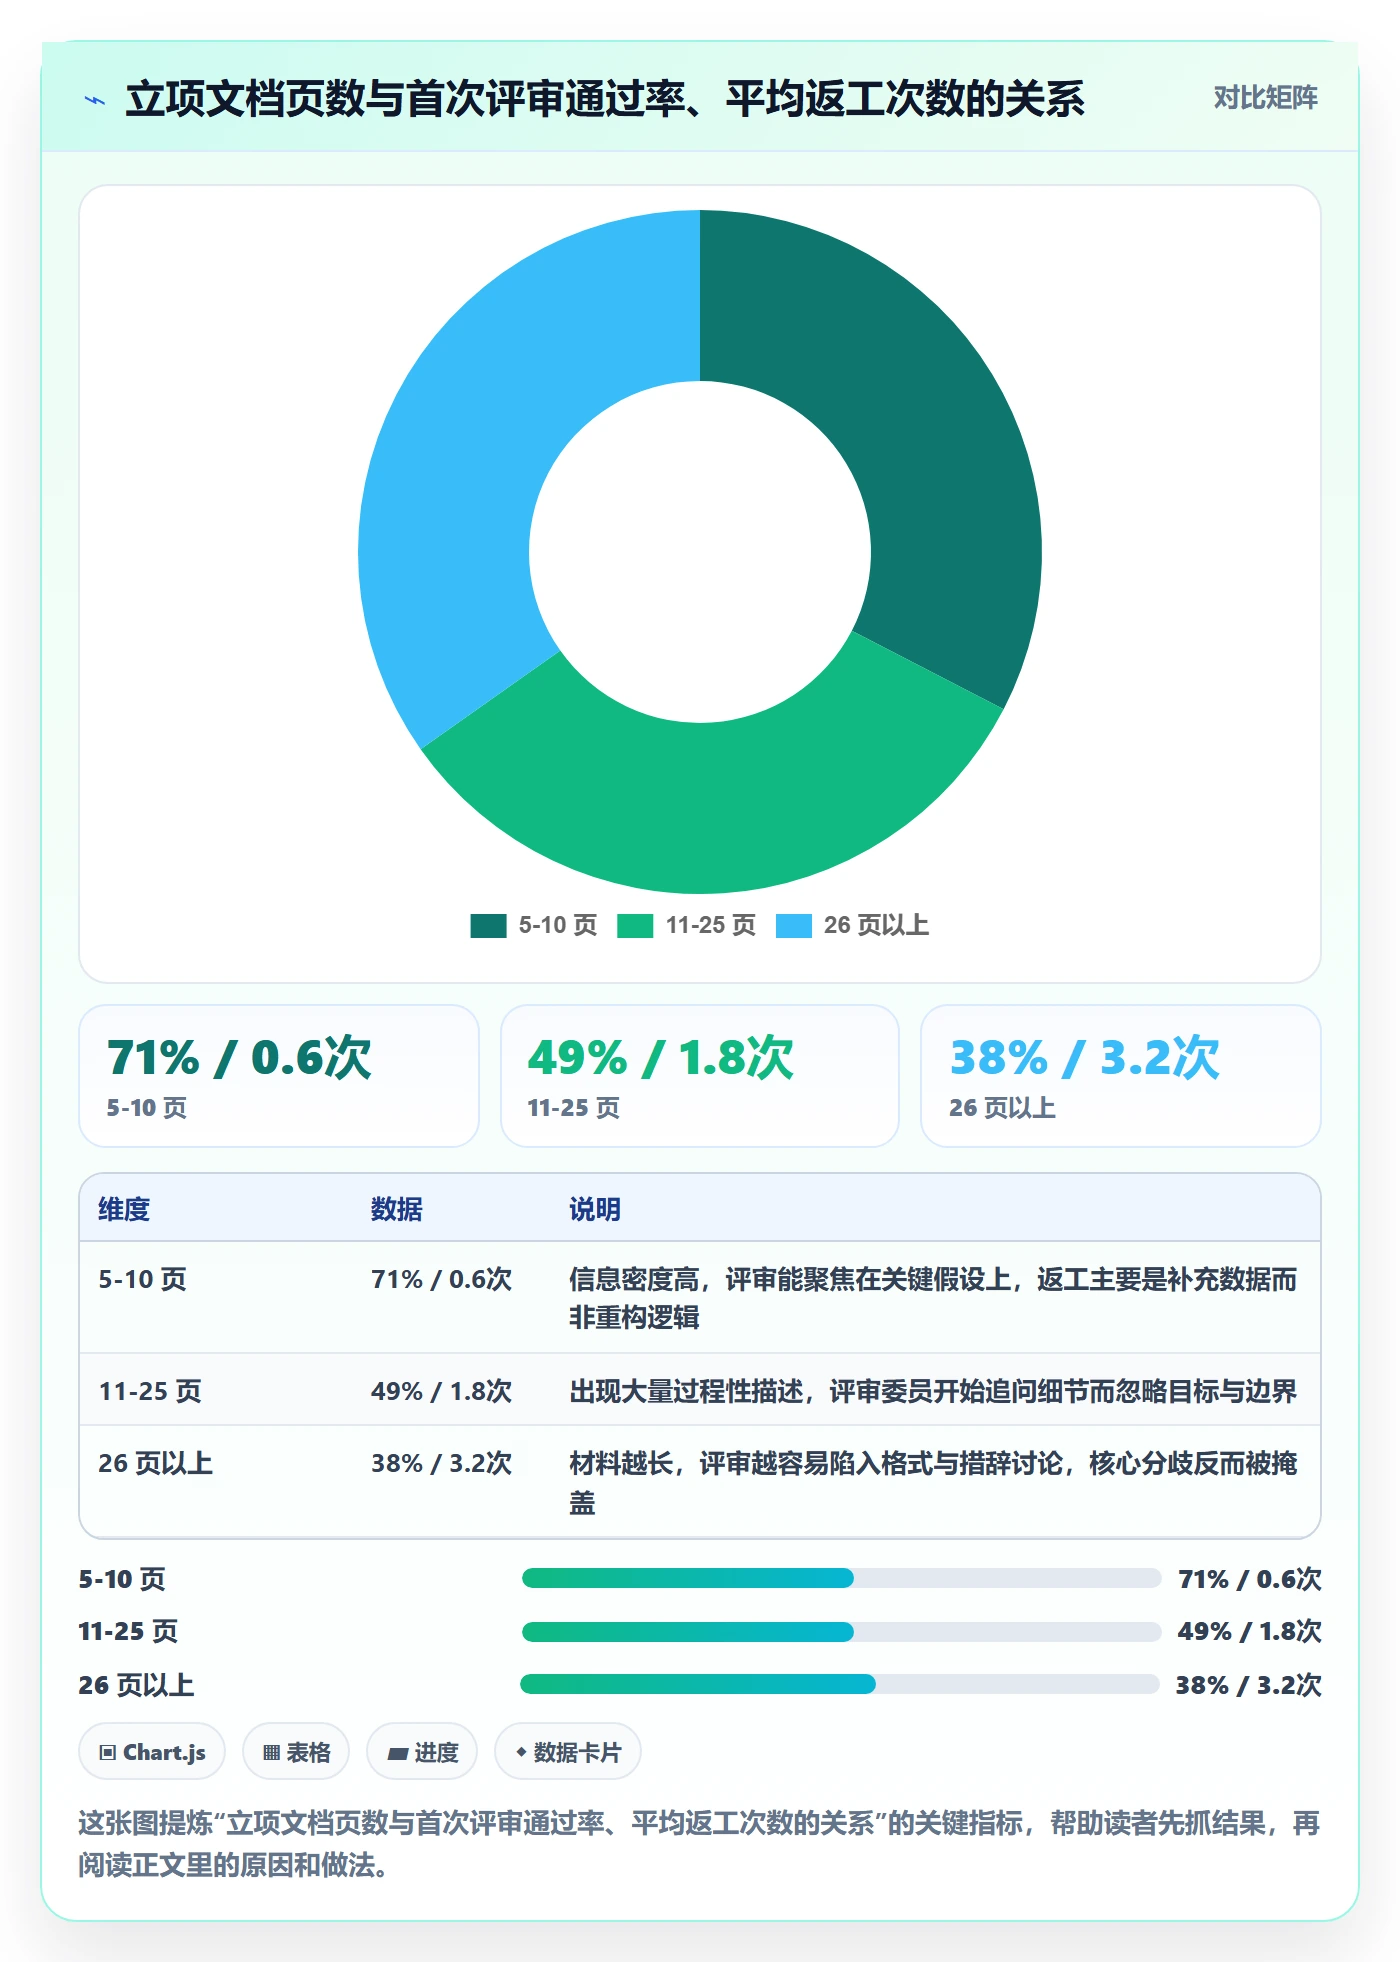Click the 11-25 页 progress bar
The image size is (1400, 1962).
pyautogui.click(x=841, y=1632)
